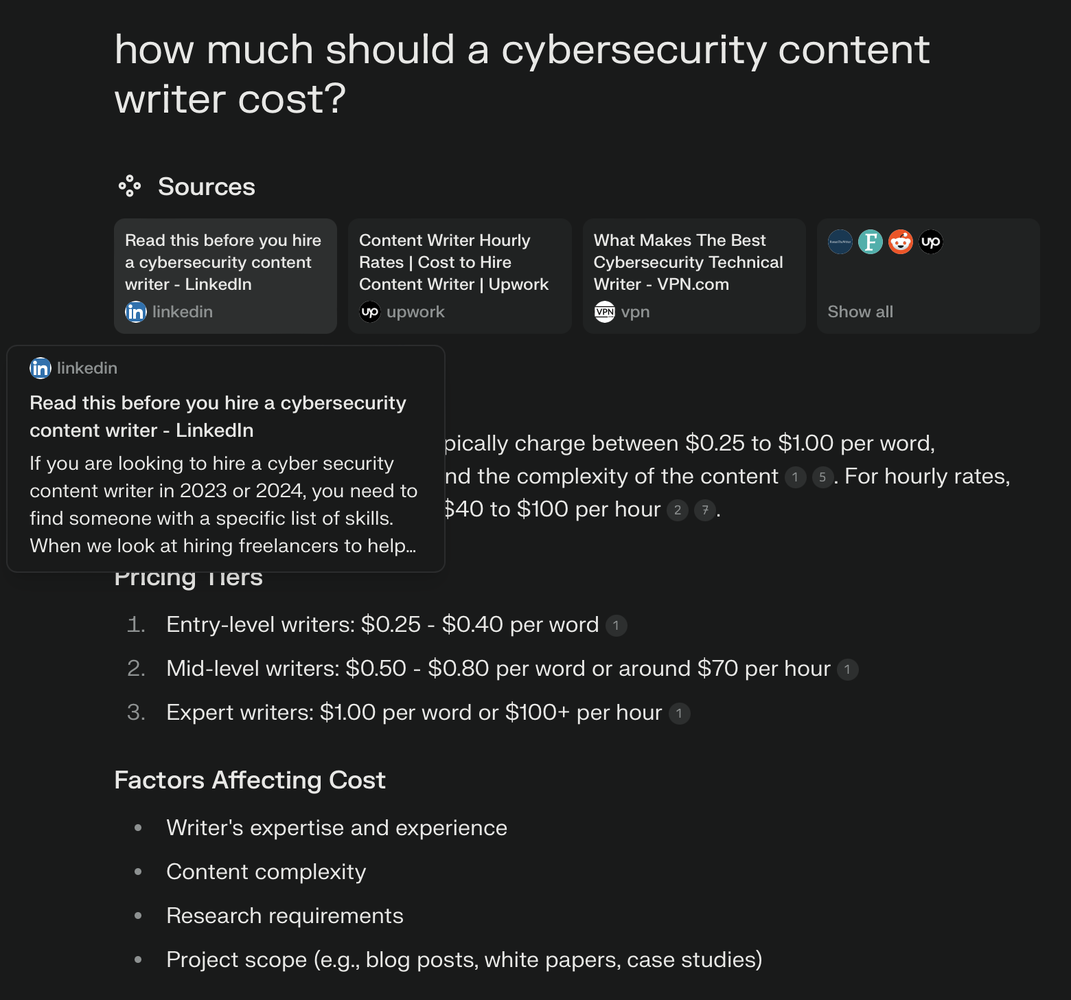Select the Reddit icon in the Show all card
Image resolution: width=1071 pixels, height=1000 pixels.
point(900,241)
